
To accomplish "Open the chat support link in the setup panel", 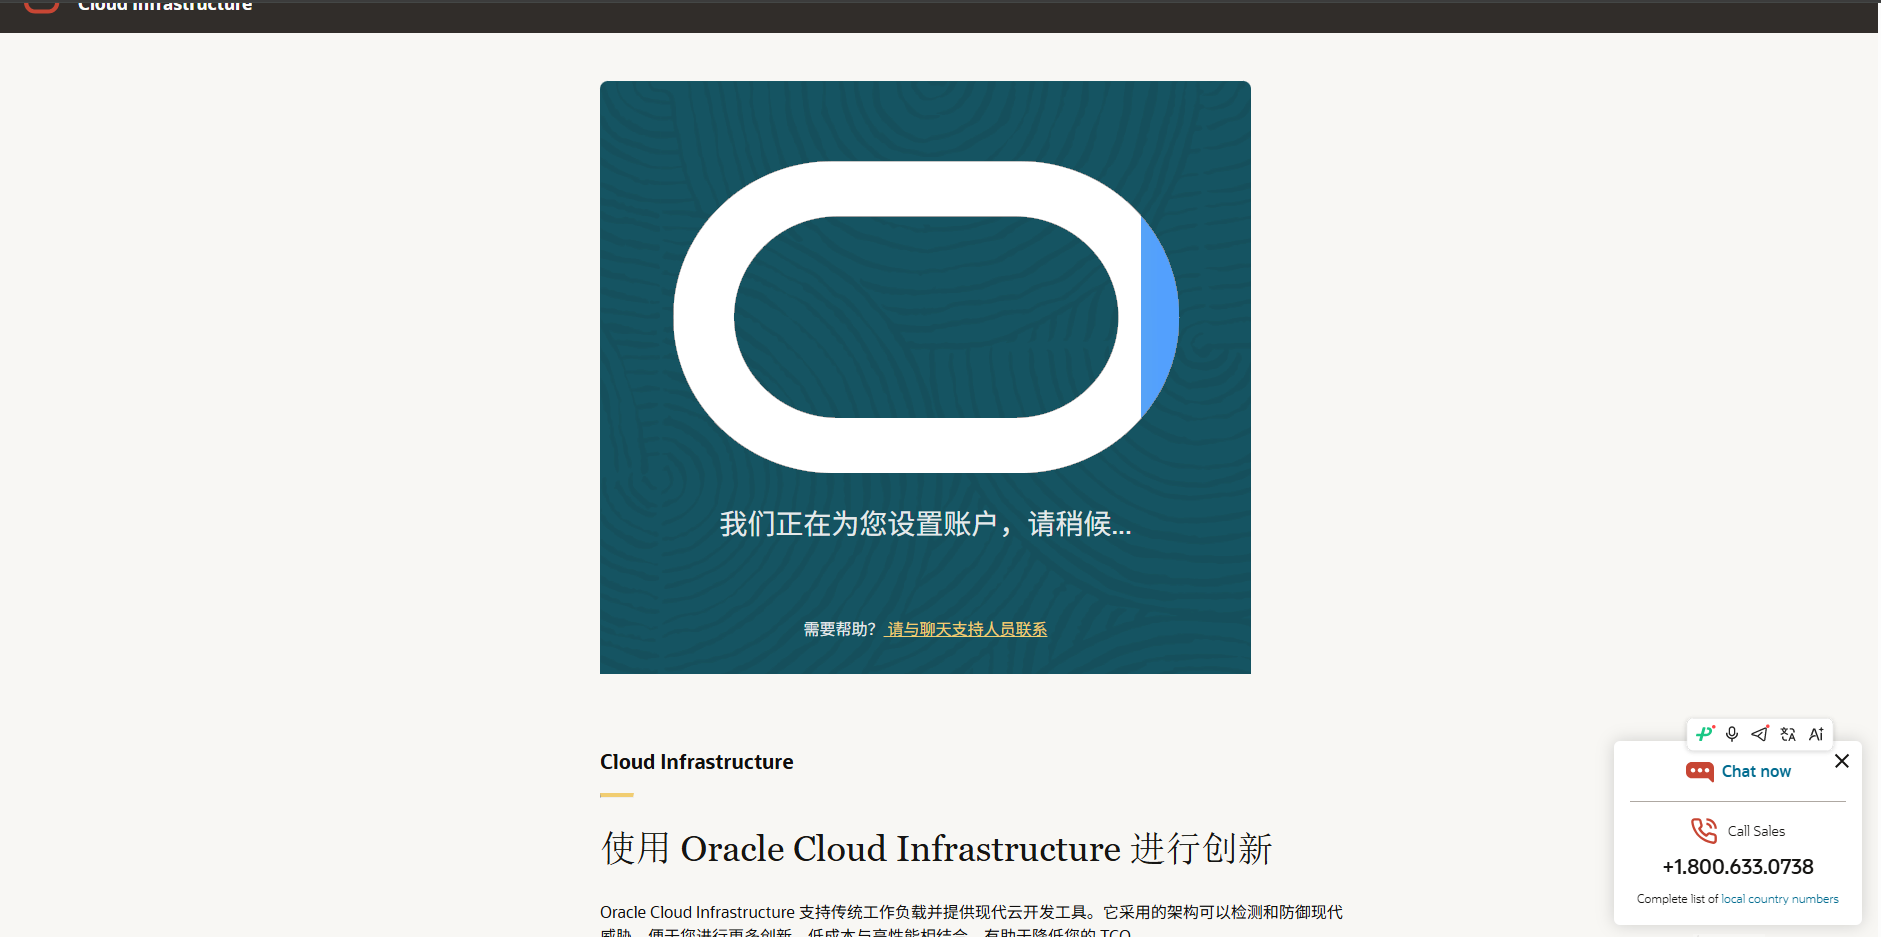I will (x=967, y=629).
